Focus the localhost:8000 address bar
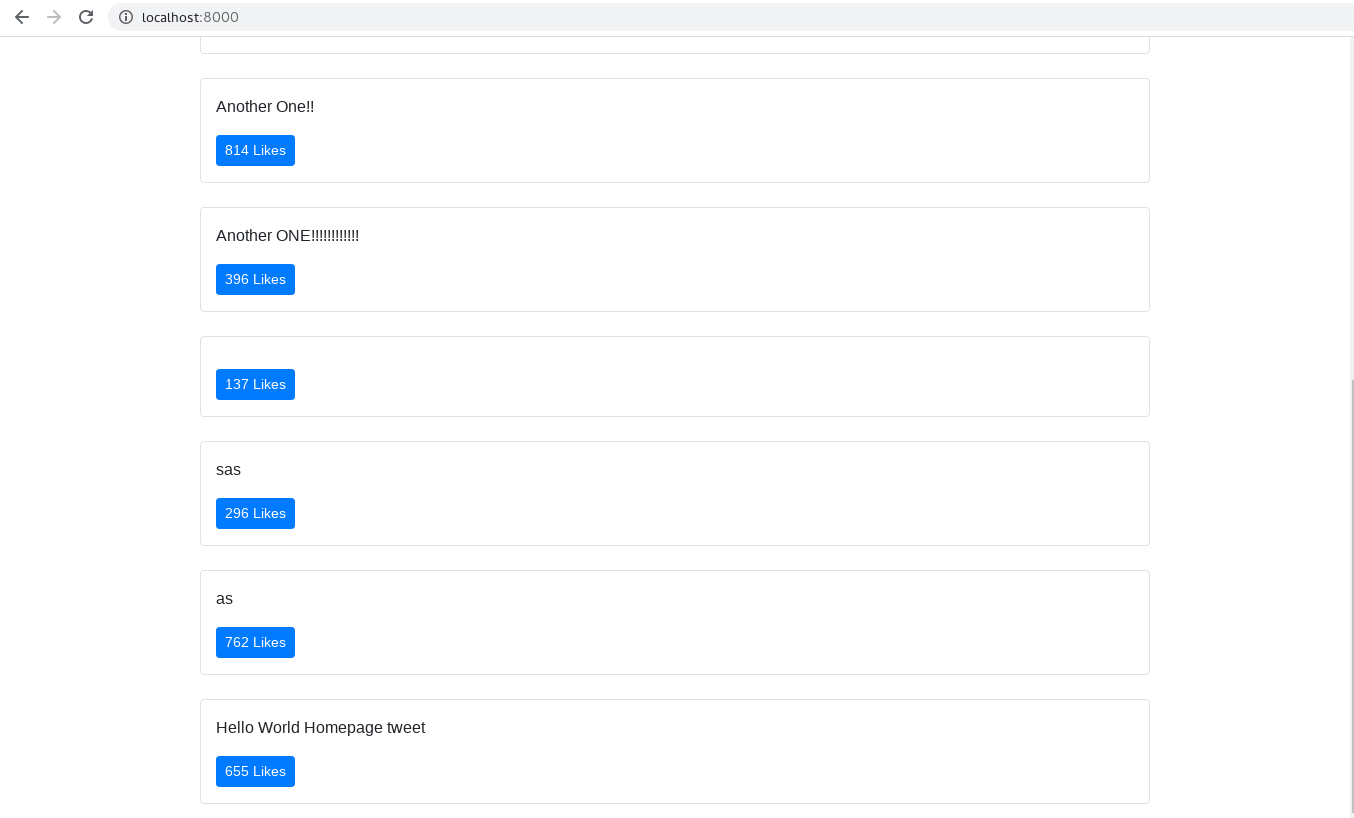The image size is (1354, 818). (730, 17)
